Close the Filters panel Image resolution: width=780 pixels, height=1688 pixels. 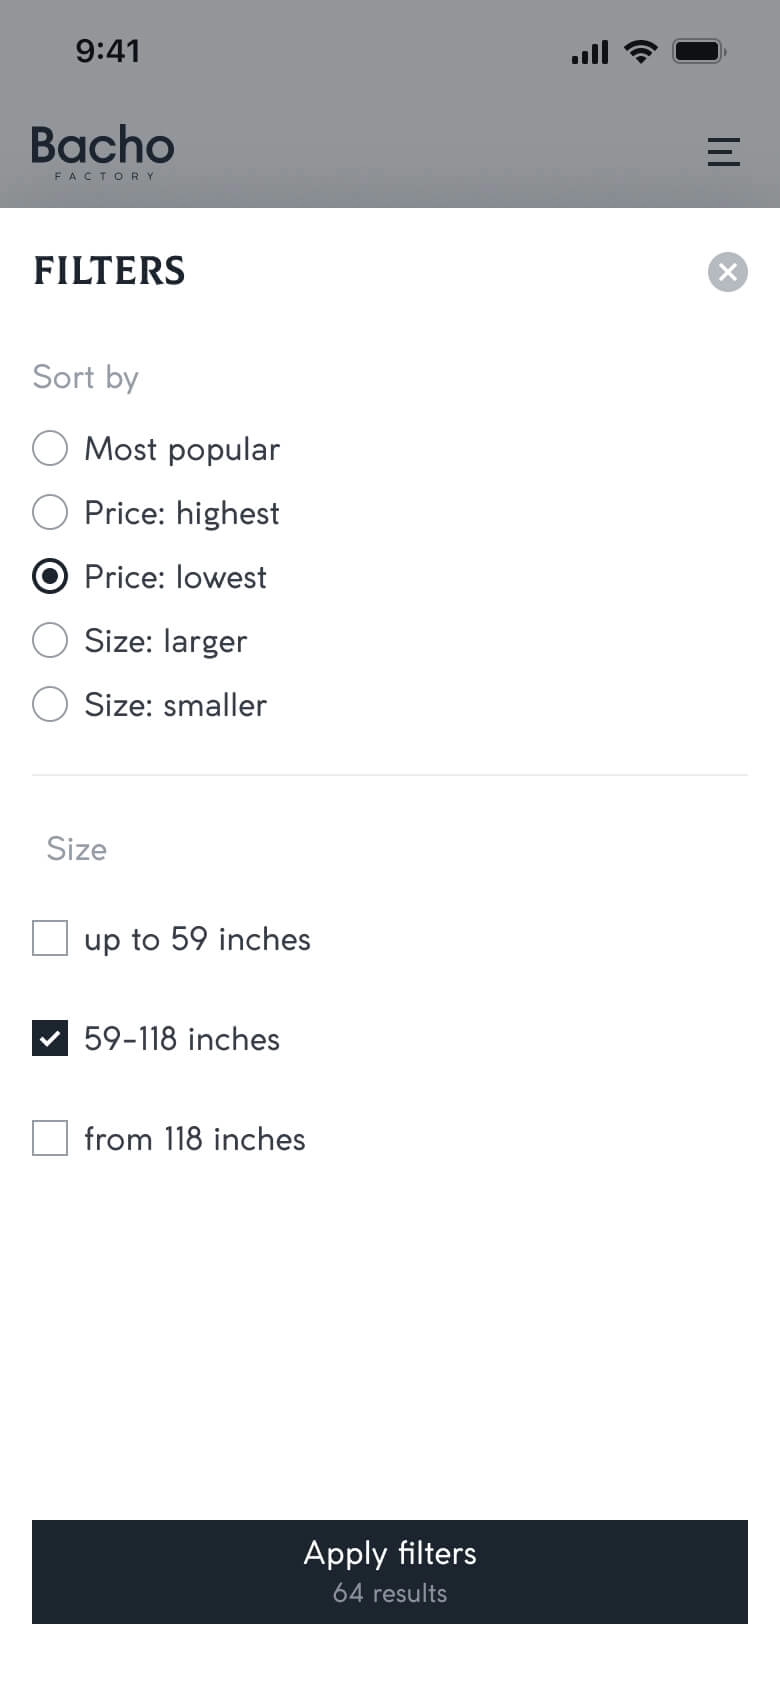(x=728, y=271)
